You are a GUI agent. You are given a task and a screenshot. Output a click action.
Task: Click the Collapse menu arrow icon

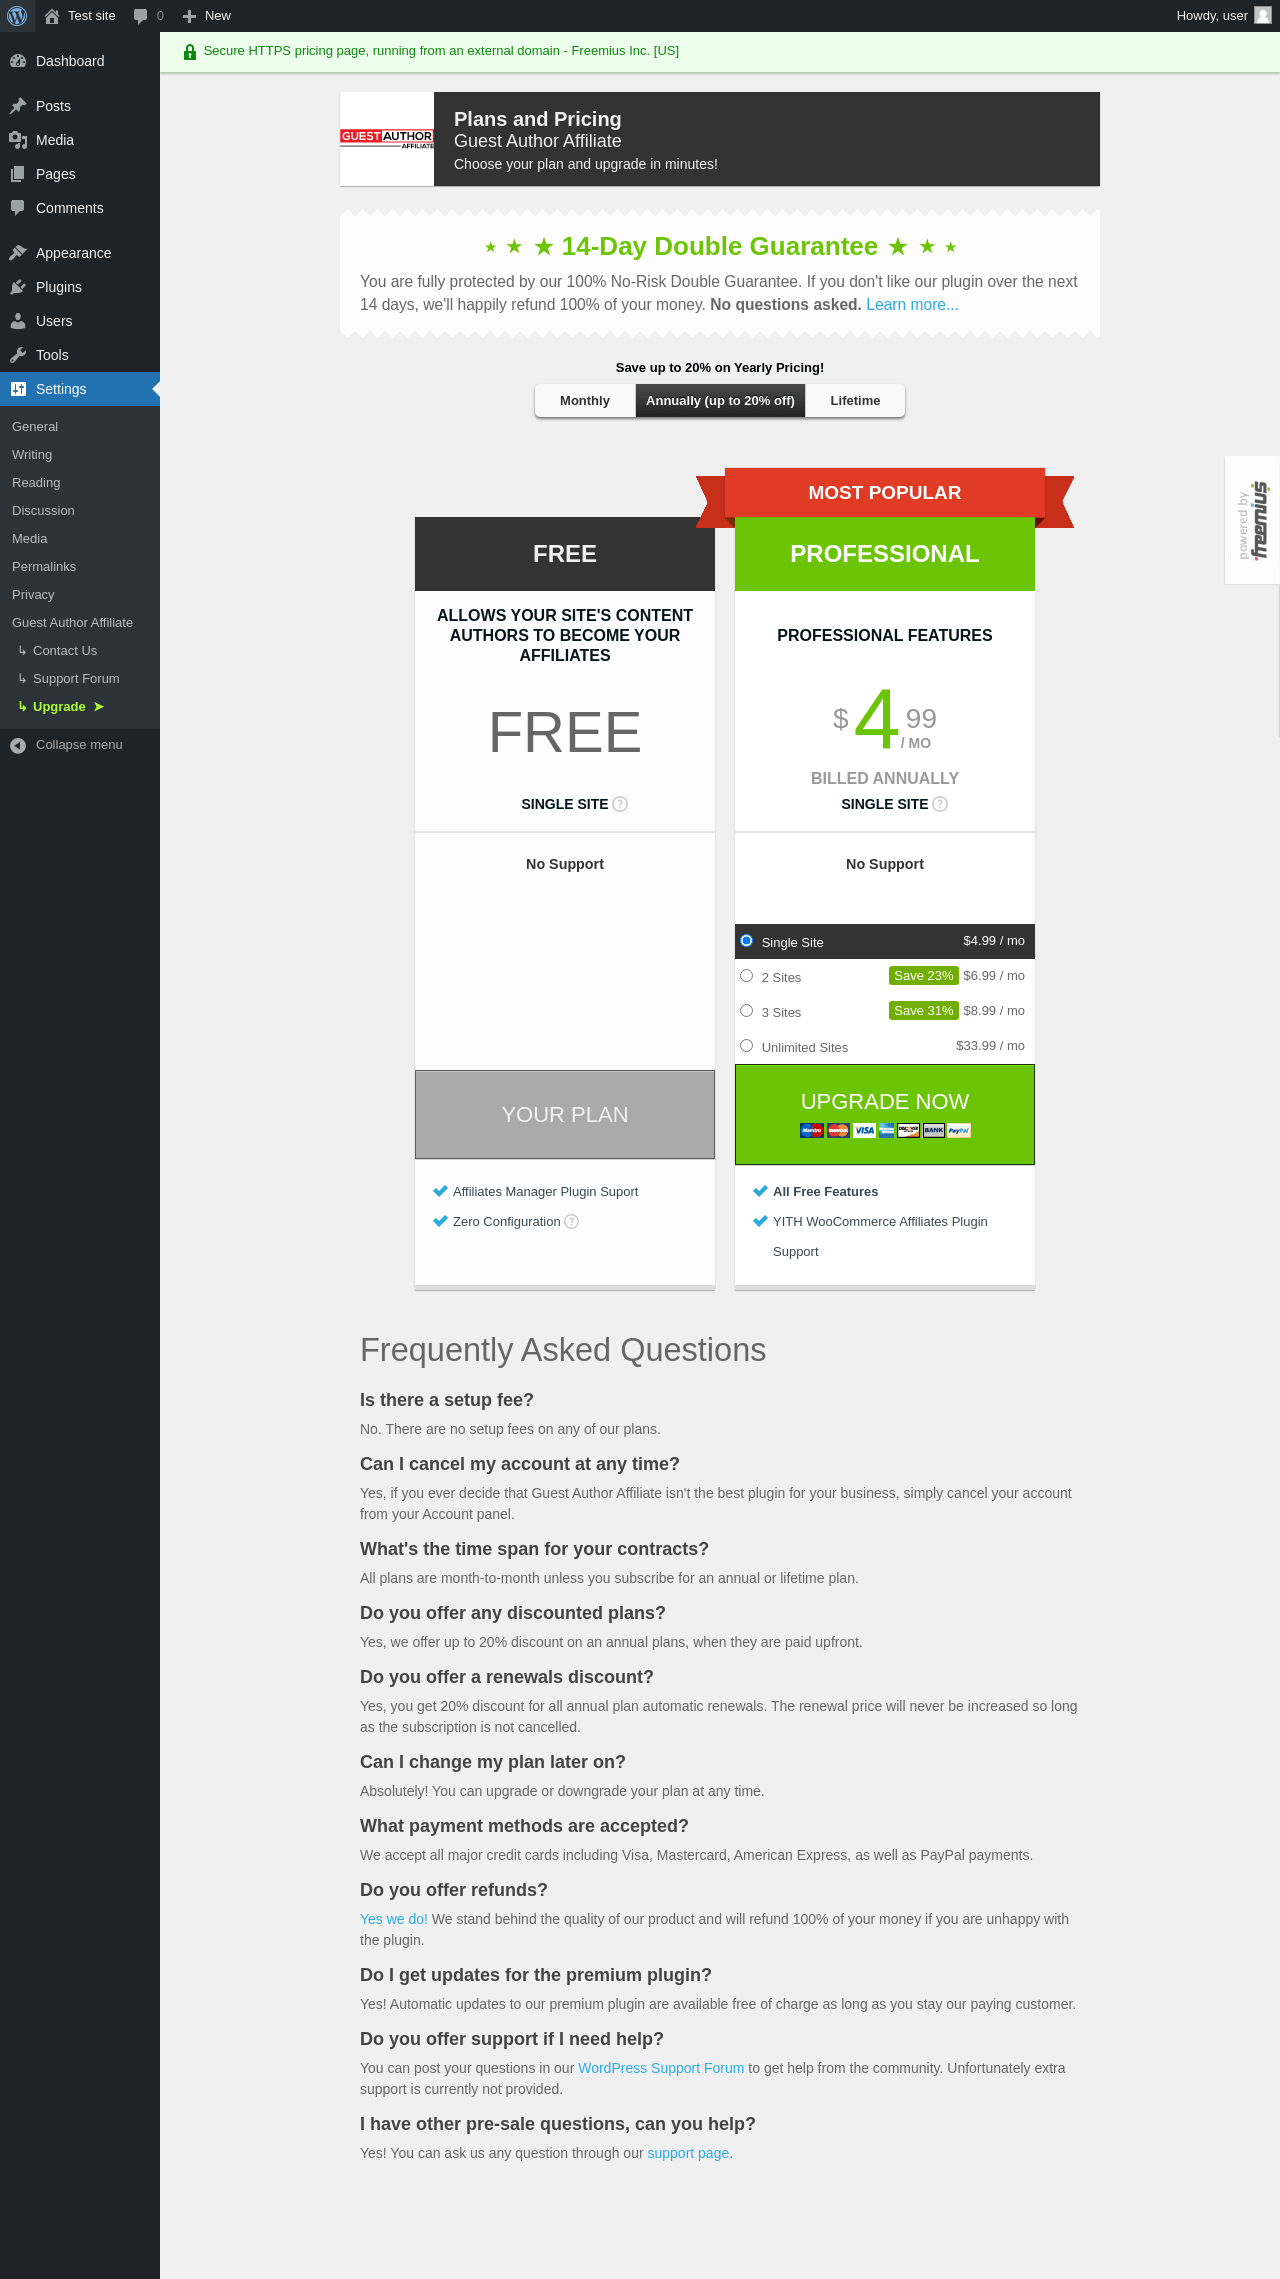(18, 745)
